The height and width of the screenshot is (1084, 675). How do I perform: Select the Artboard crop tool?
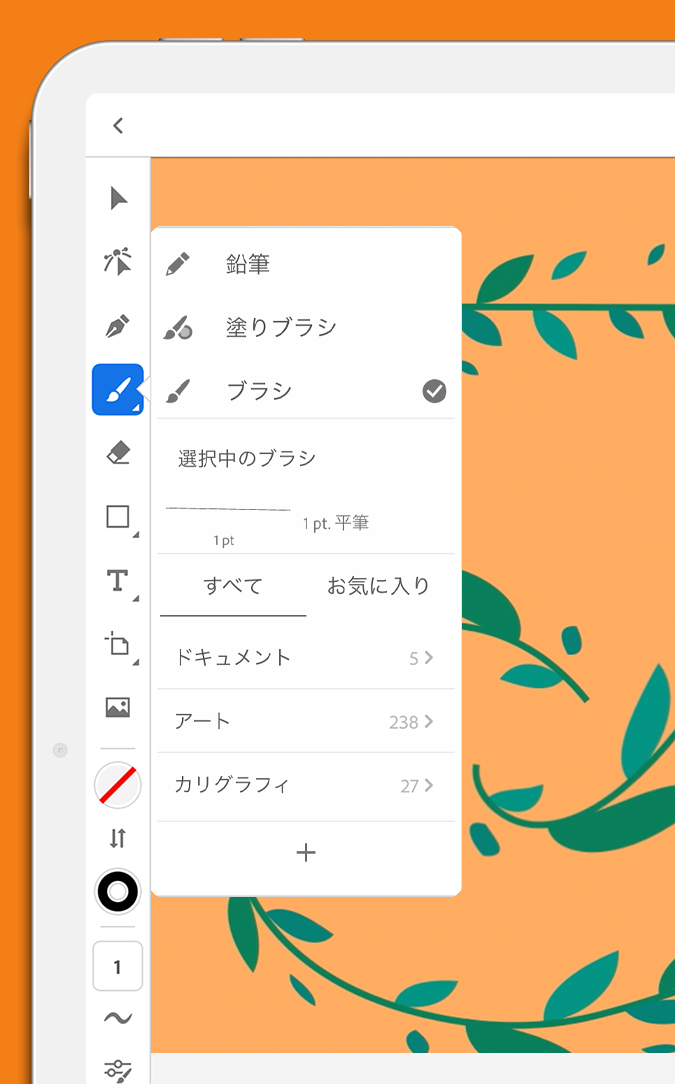click(118, 644)
